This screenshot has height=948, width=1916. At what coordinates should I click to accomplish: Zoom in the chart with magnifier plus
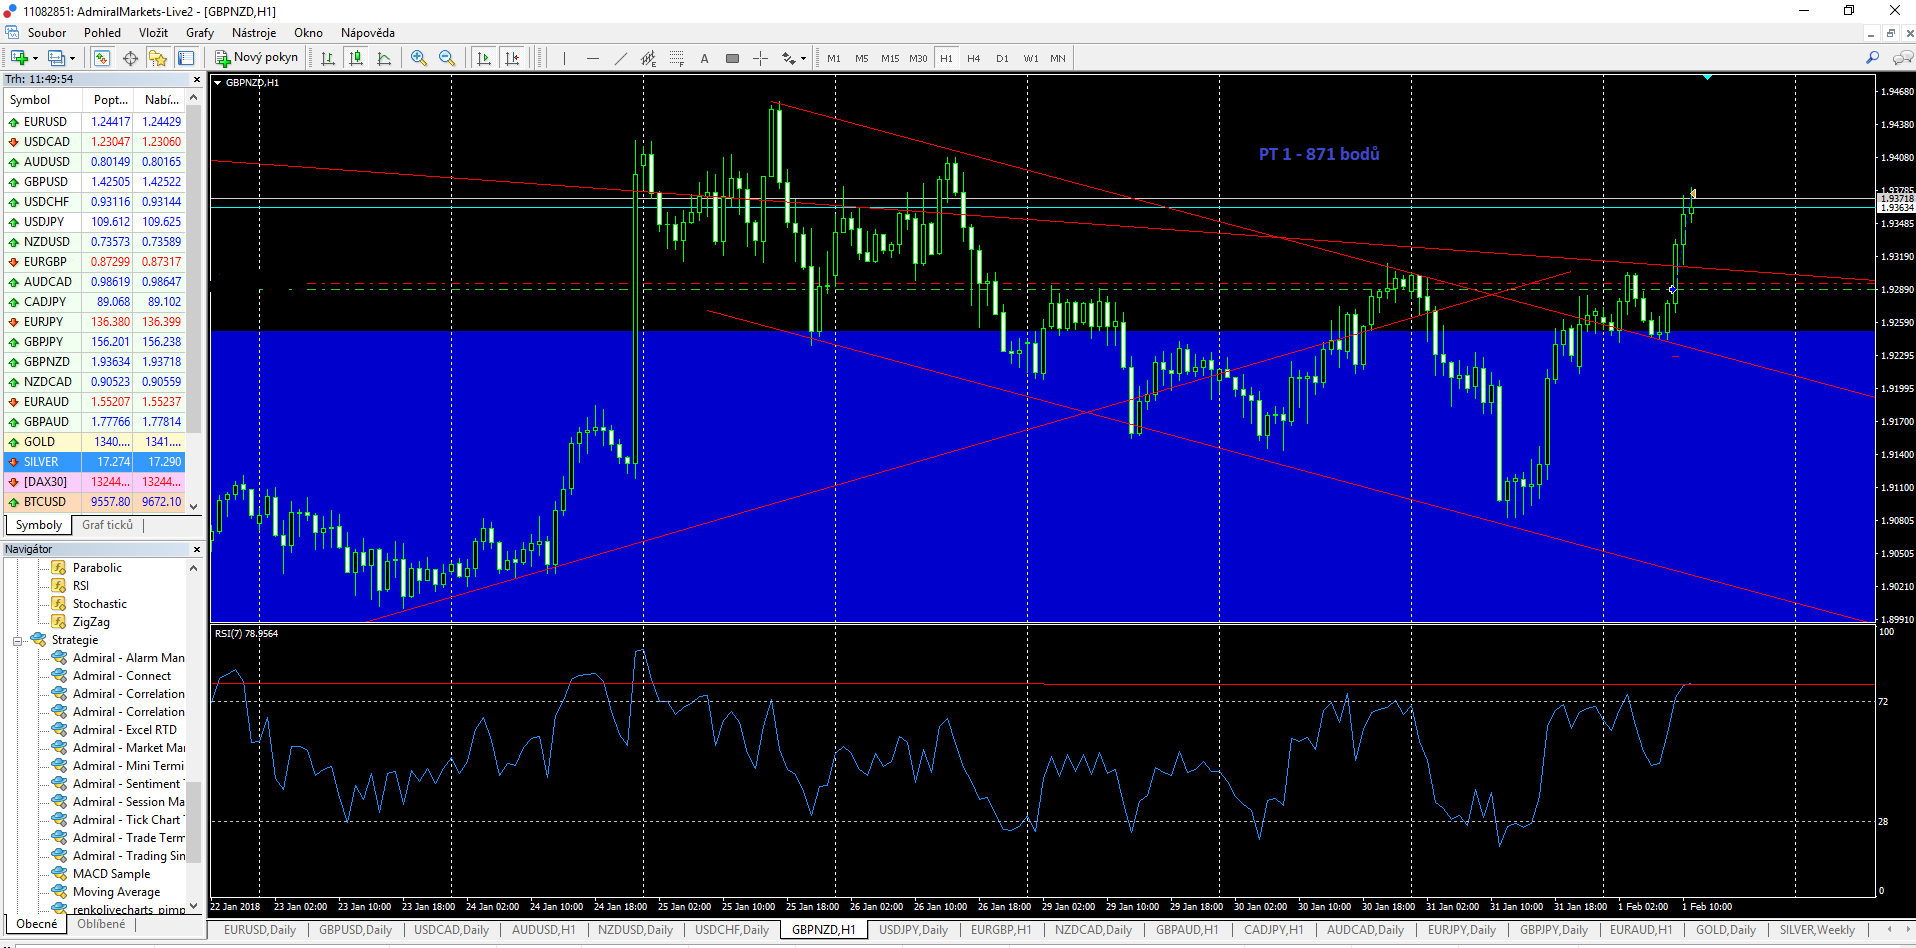point(419,58)
